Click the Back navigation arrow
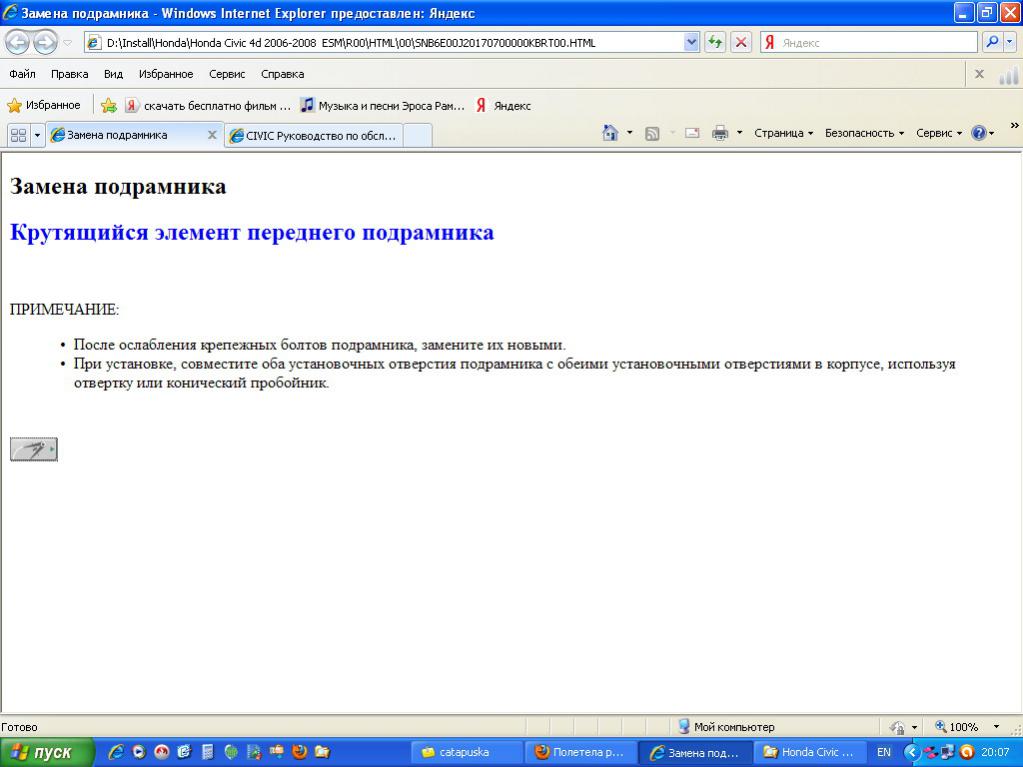Viewport: 1023px width, 767px height. (18, 42)
